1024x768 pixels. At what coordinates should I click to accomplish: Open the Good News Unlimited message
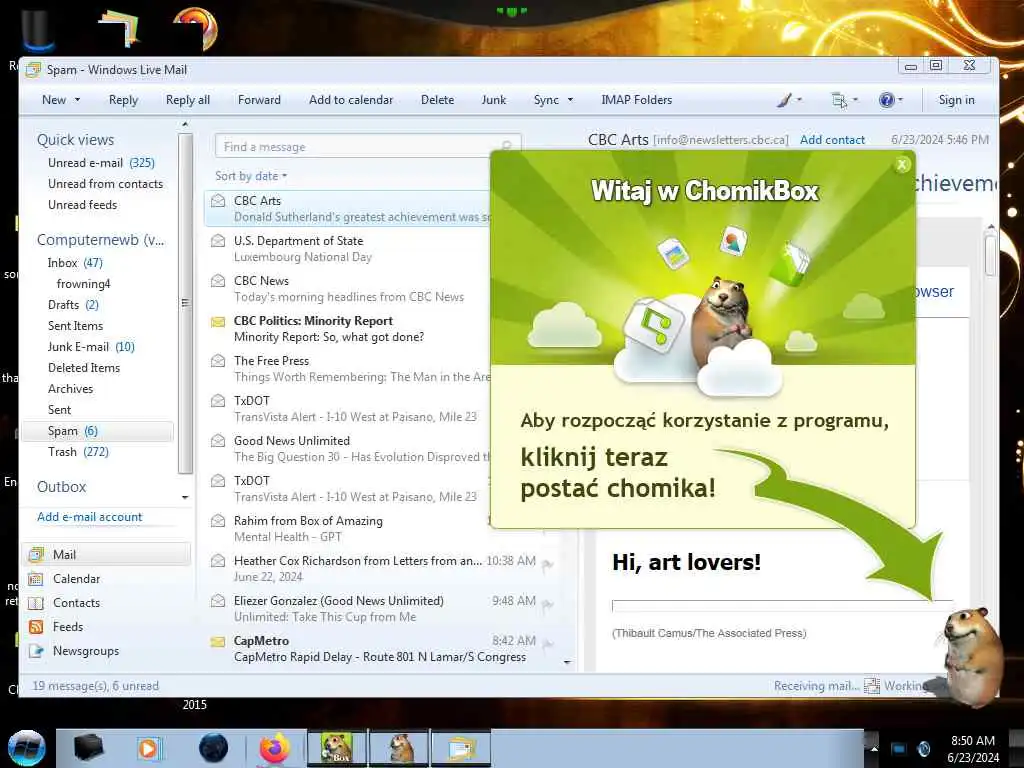pyautogui.click(x=347, y=449)
